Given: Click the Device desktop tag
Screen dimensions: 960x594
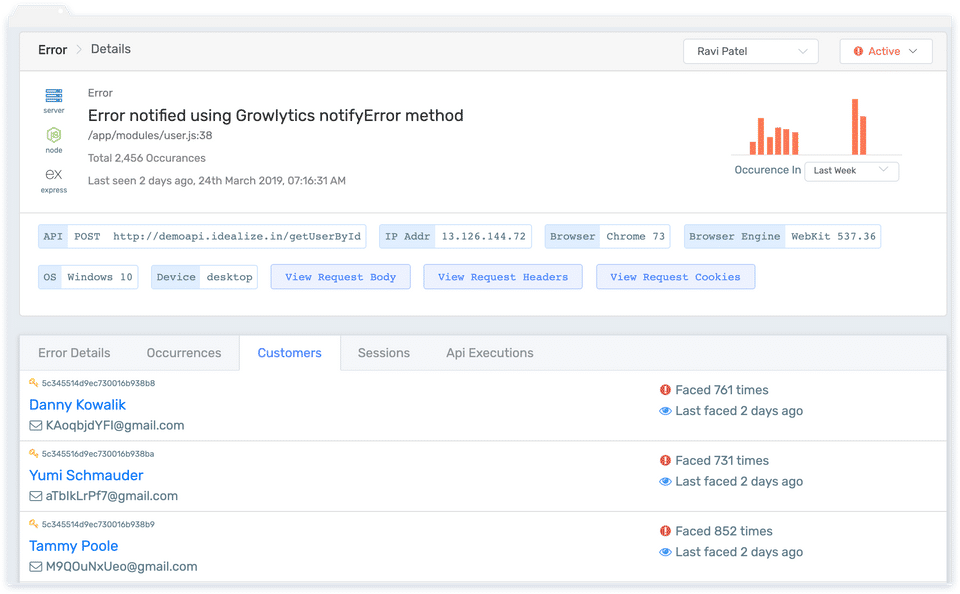Looking at the screenshot, I should (204, 277).
